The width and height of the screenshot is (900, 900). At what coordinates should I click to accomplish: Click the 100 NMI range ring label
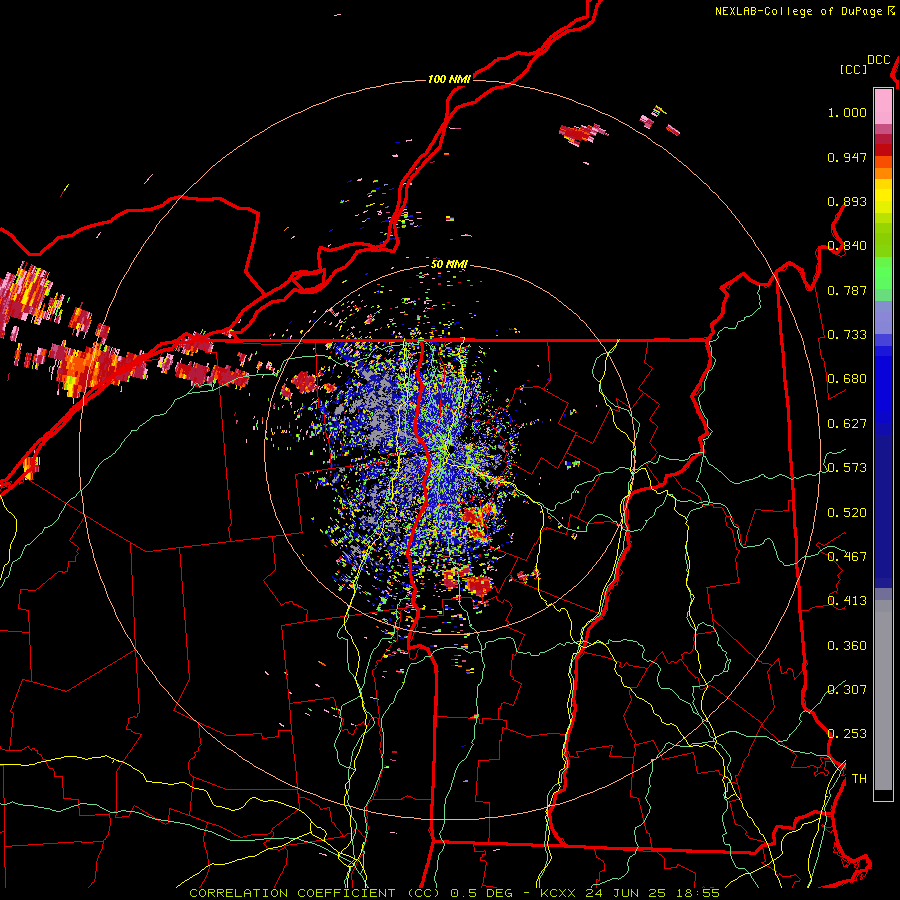coord(449,79)
